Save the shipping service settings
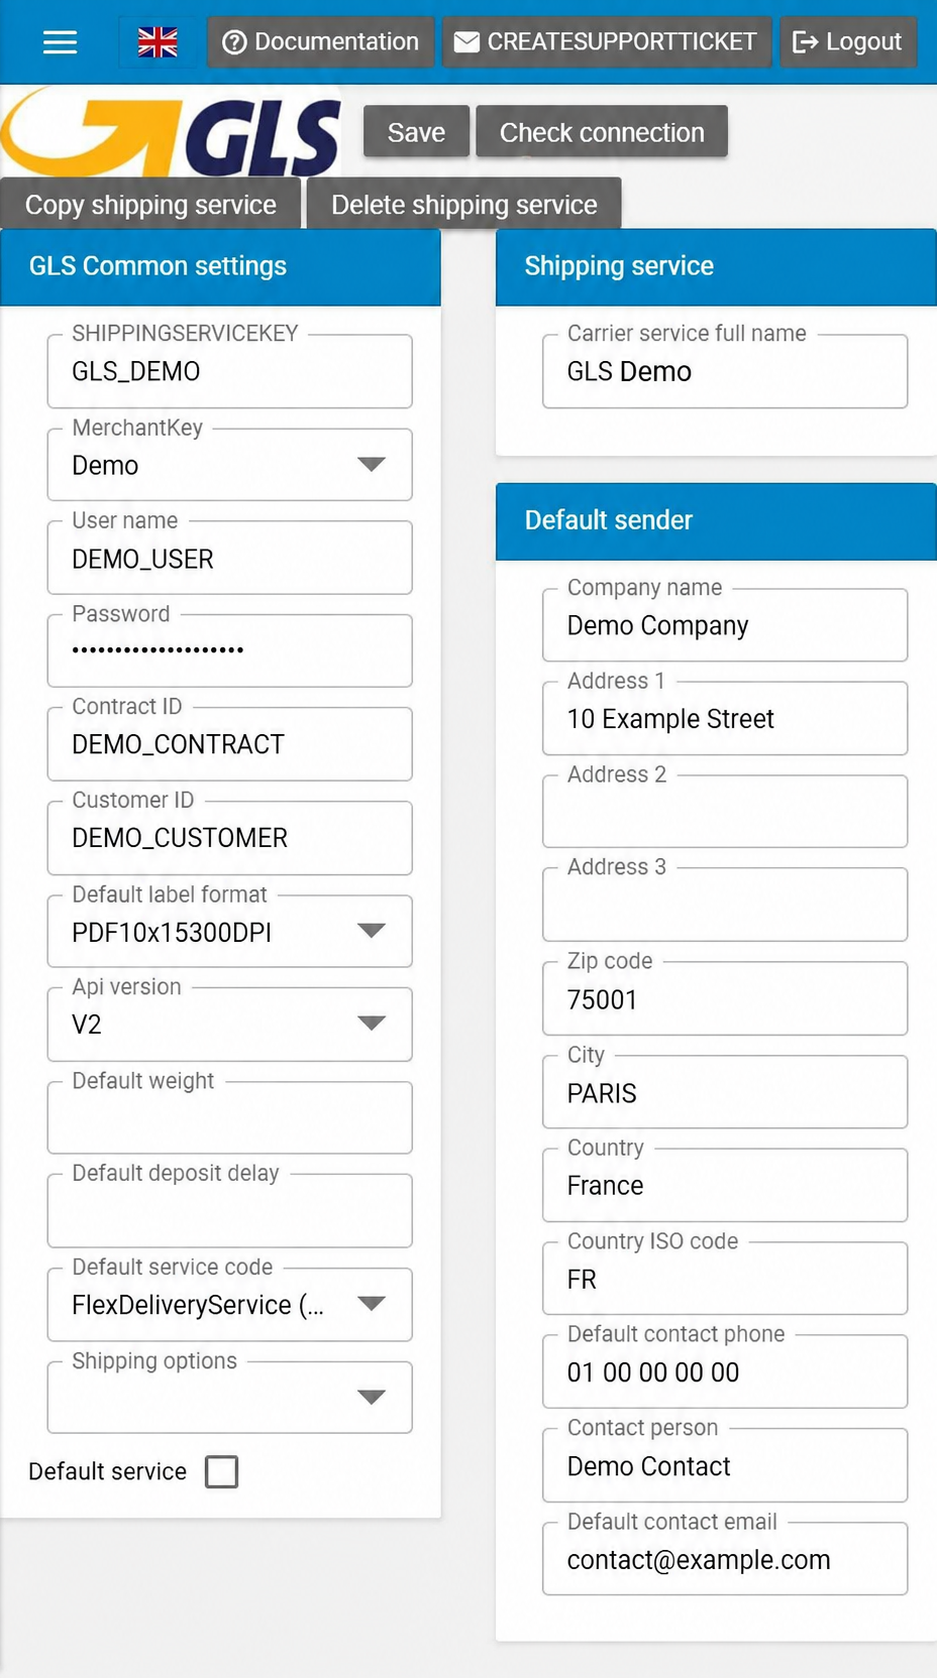 [416, 132]
